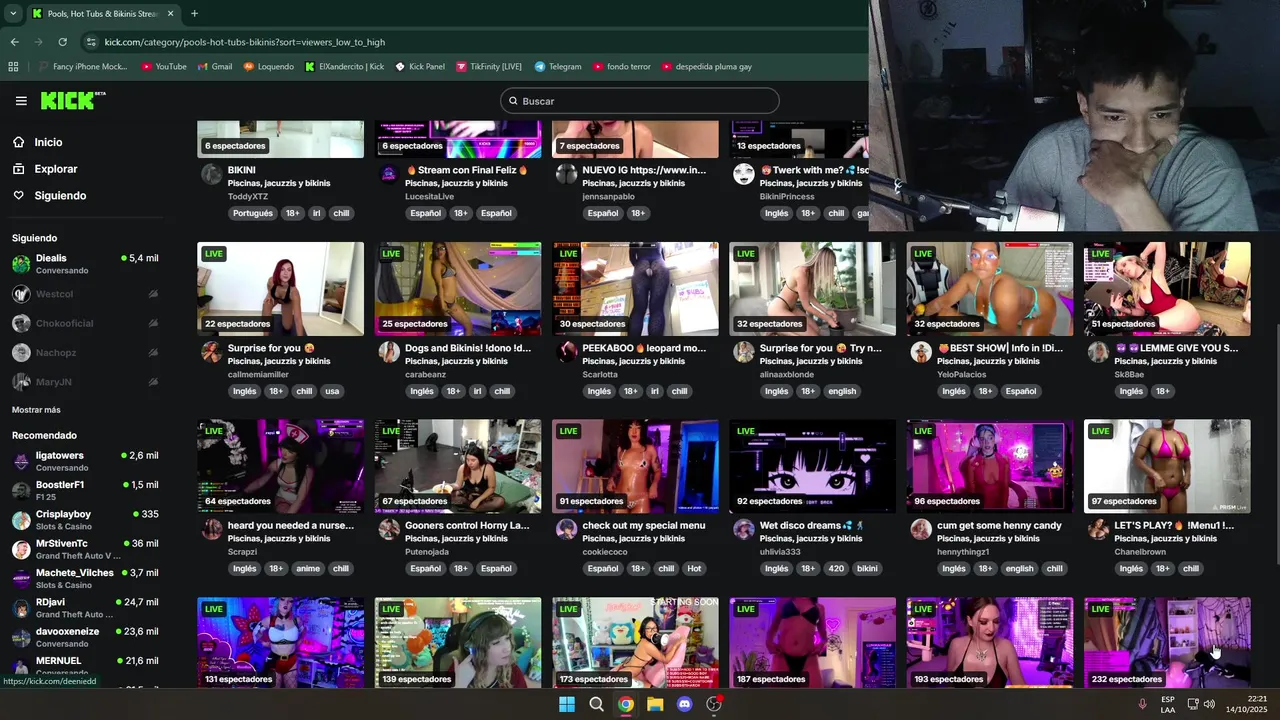The image size is (1280, 720).
Task: Click carabeanz channel avatar
Action: click(x=389, y=352)
